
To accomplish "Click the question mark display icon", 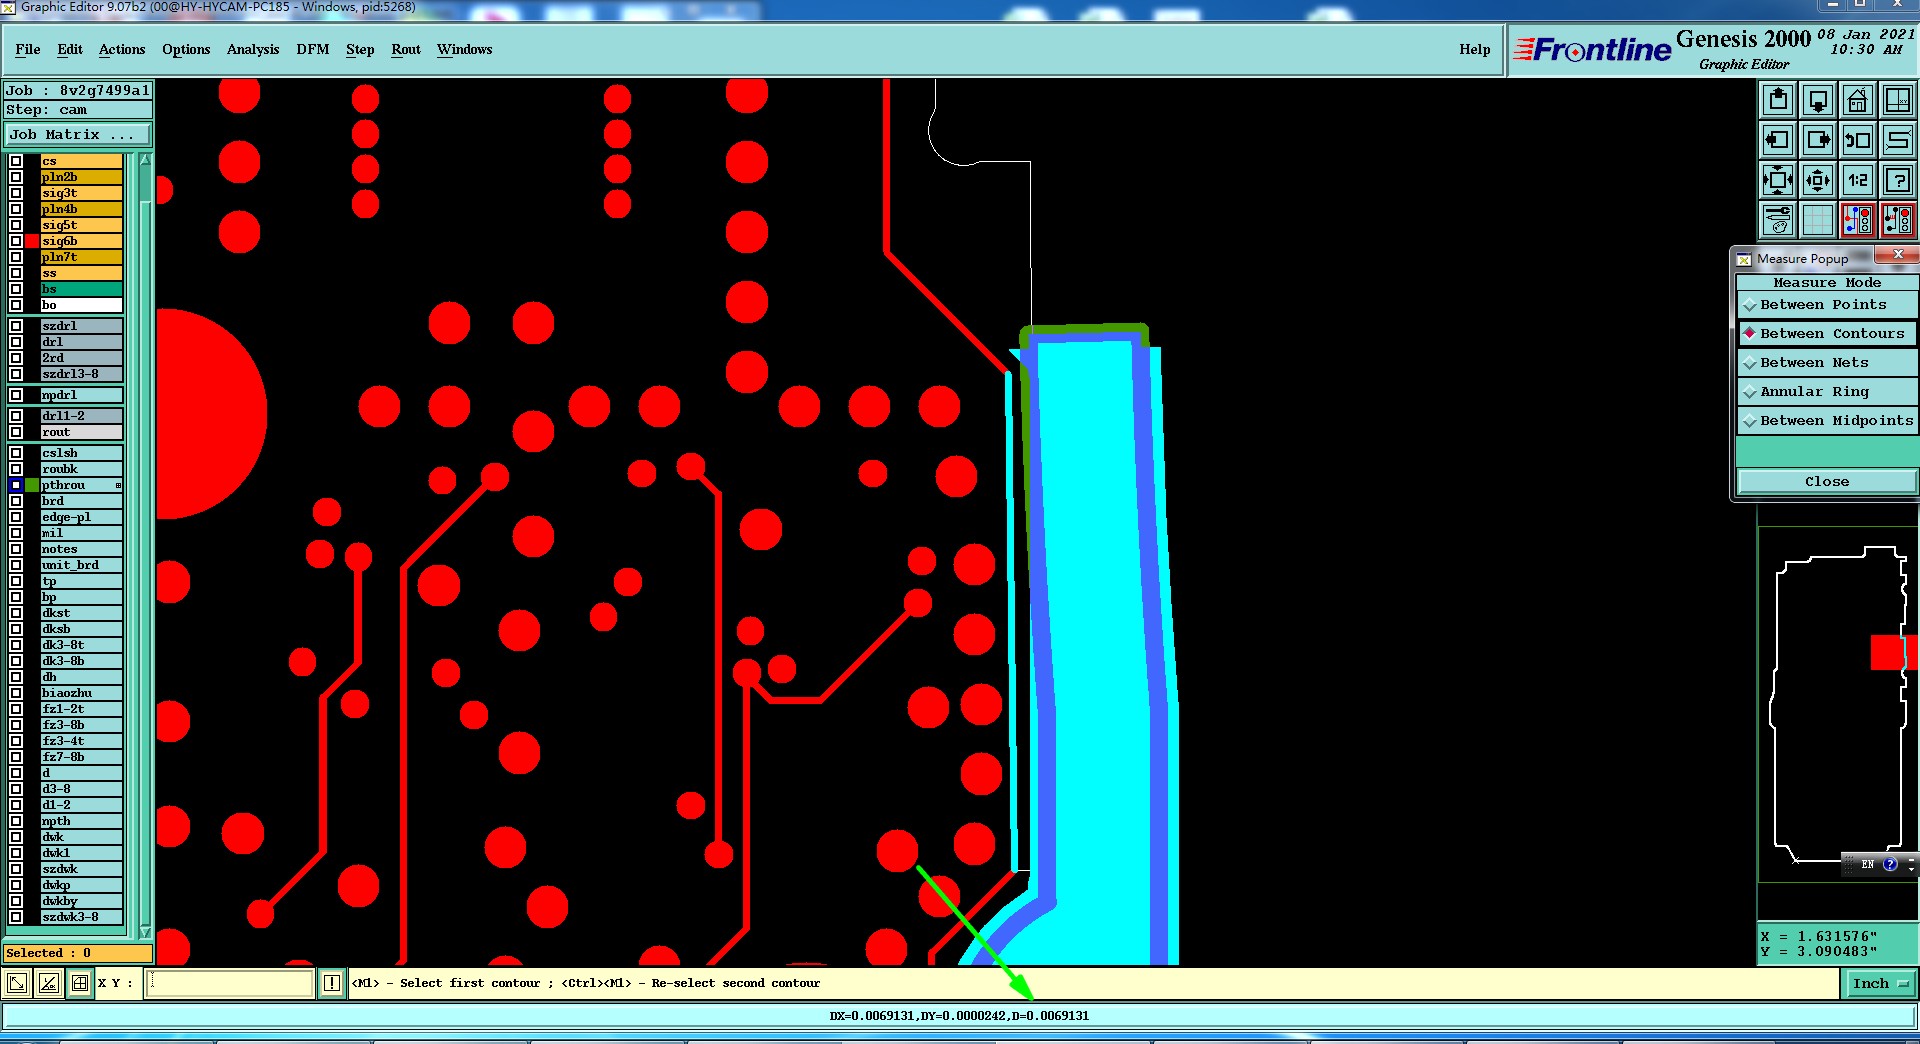I will pyautogui.click(x=1897, y=180).
